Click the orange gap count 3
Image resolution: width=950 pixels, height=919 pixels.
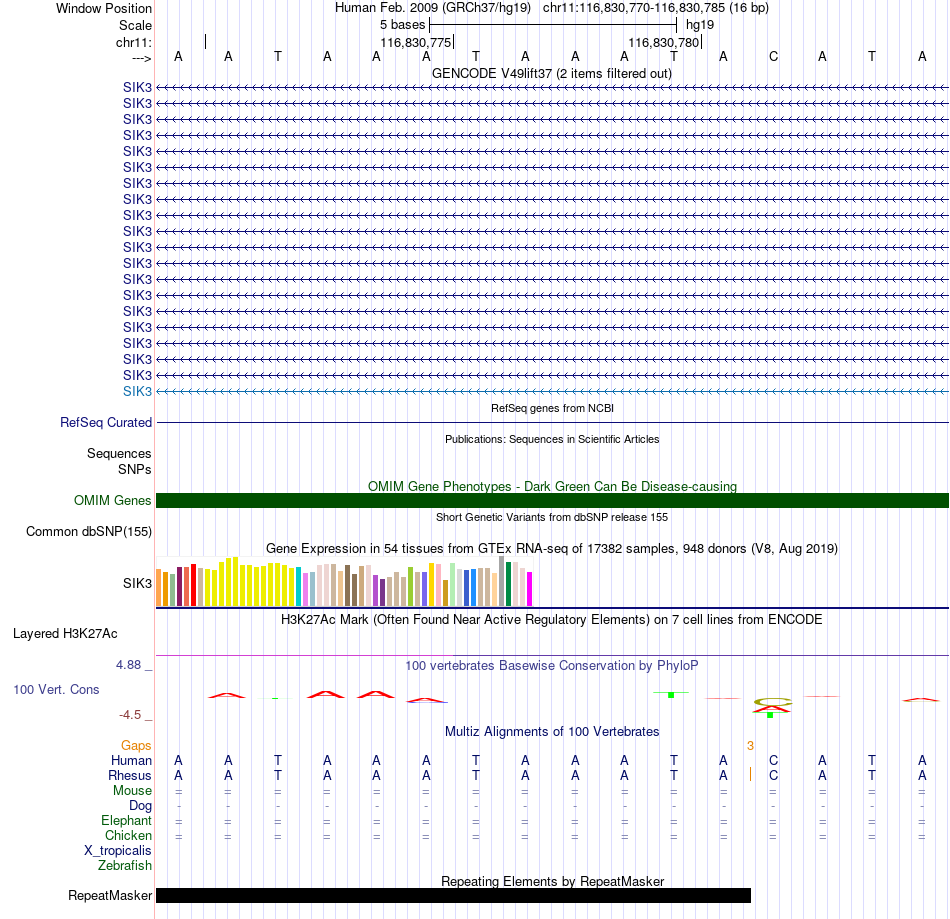750,746
